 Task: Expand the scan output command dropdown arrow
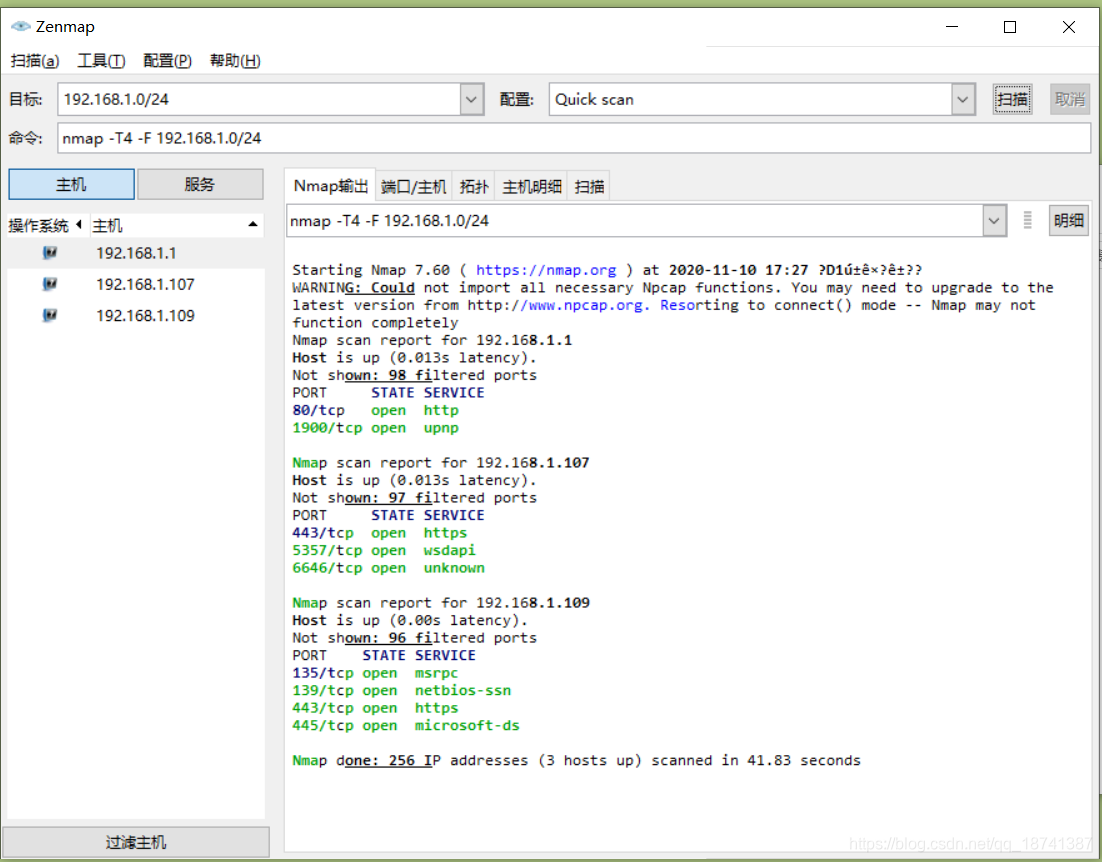click(994, 221)
